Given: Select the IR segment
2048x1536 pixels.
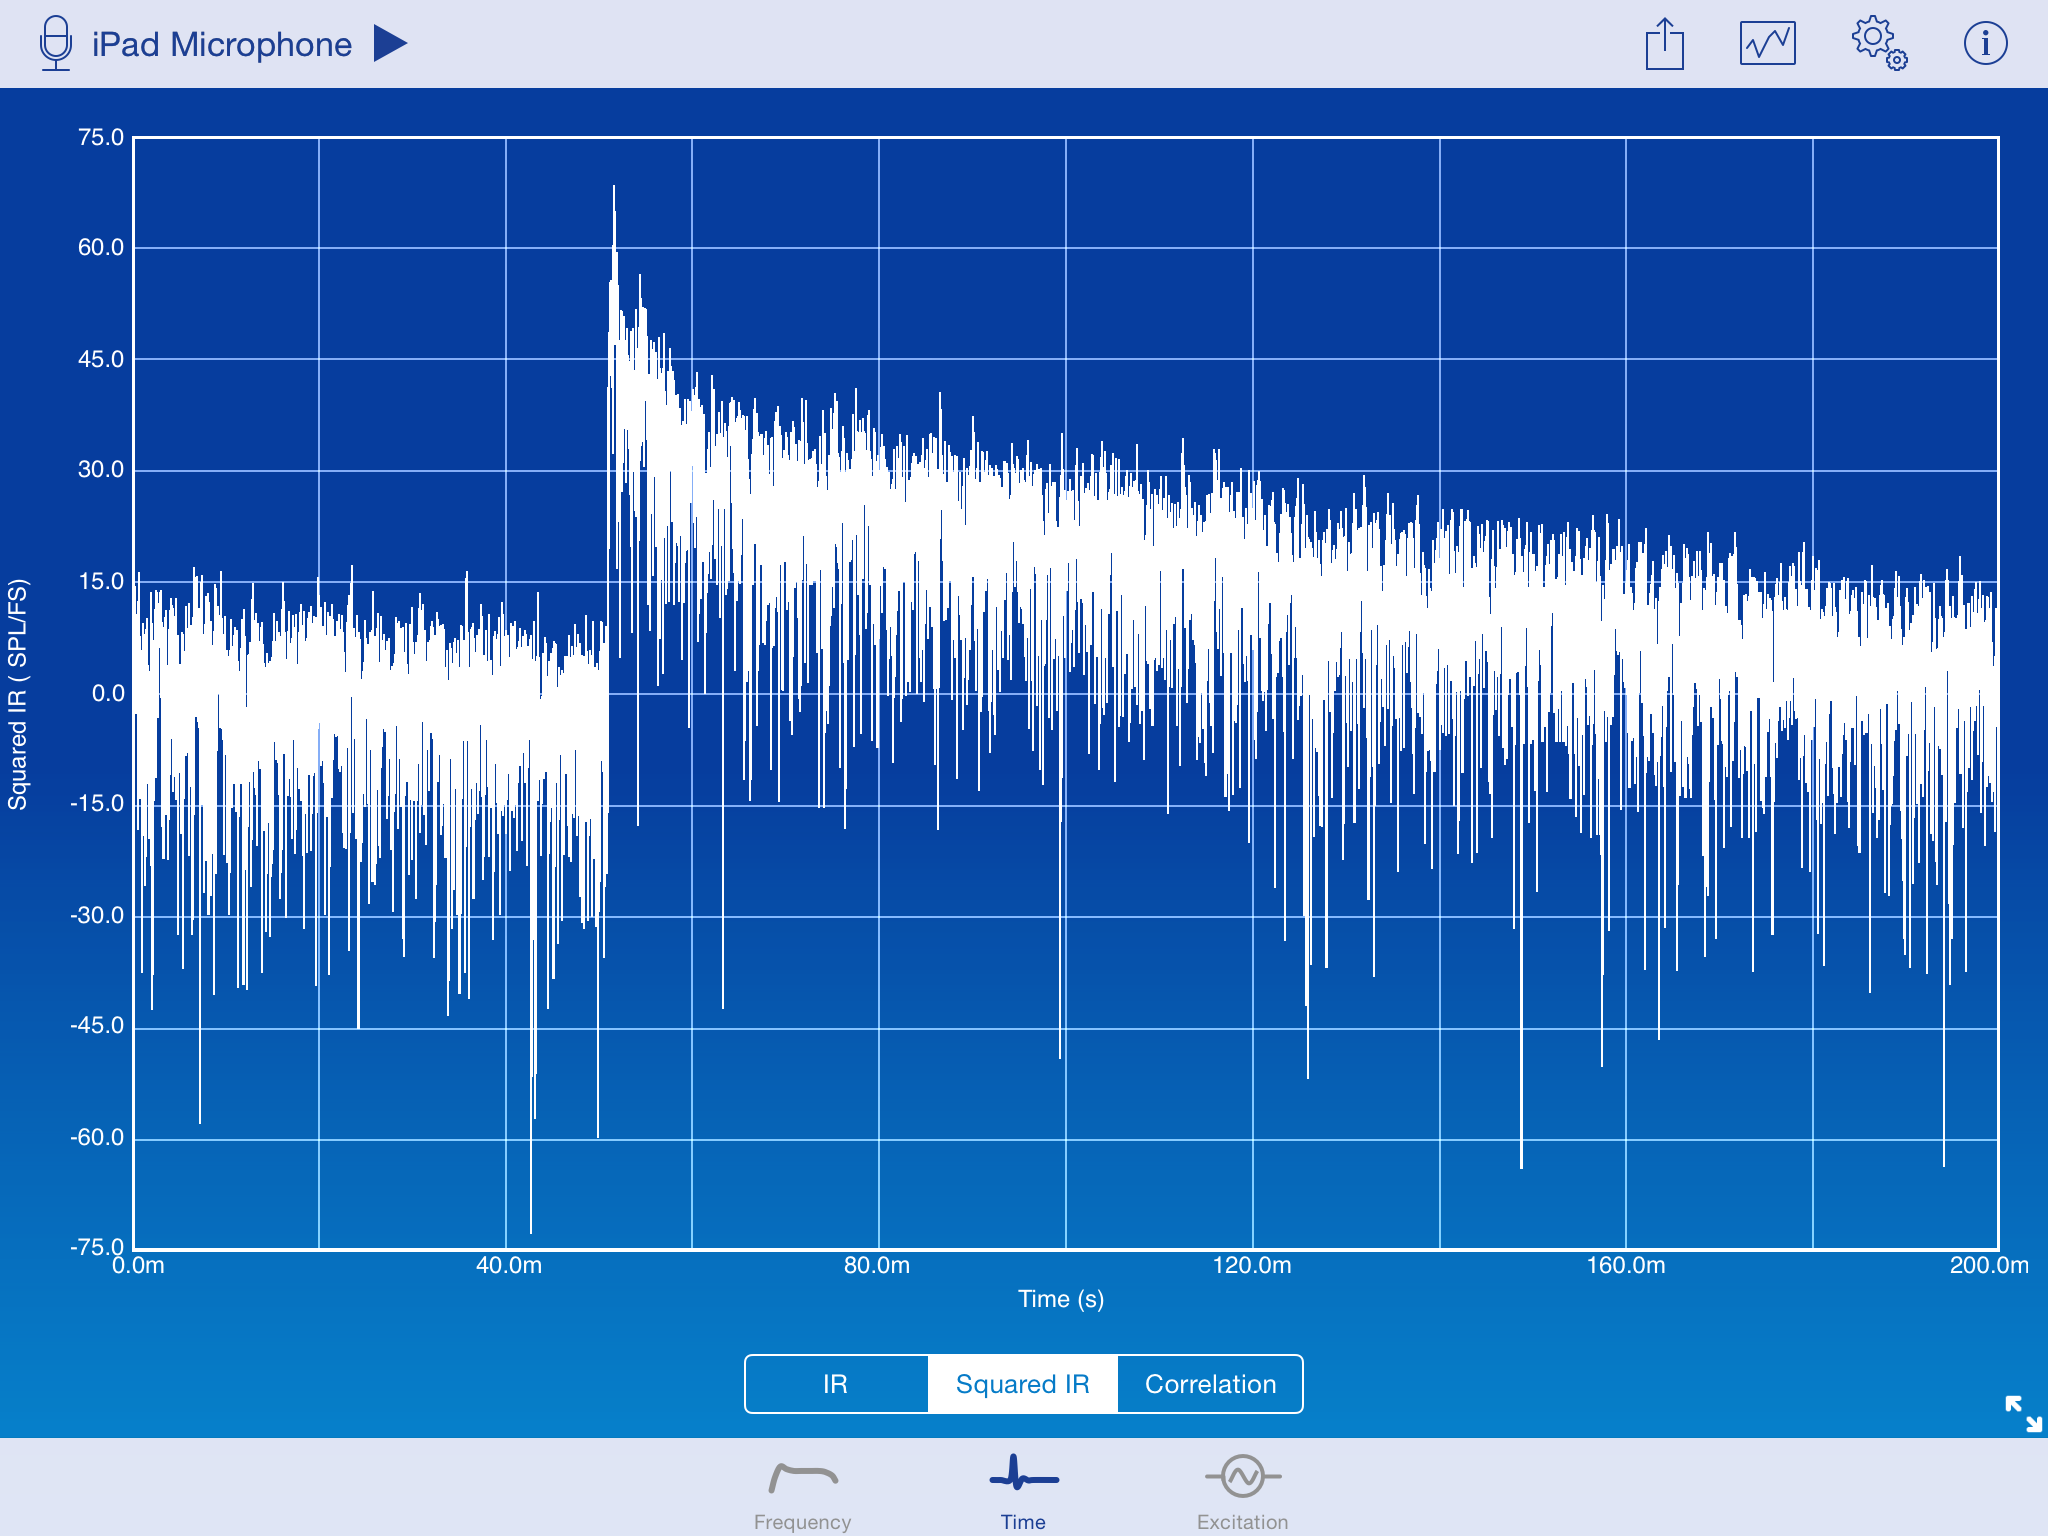Looking at the screenshot, I should click(x=836, y=1384).
